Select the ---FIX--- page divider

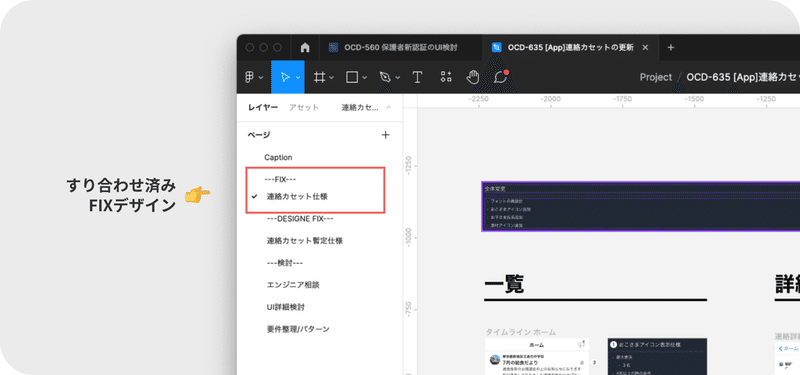pos(280,180)
